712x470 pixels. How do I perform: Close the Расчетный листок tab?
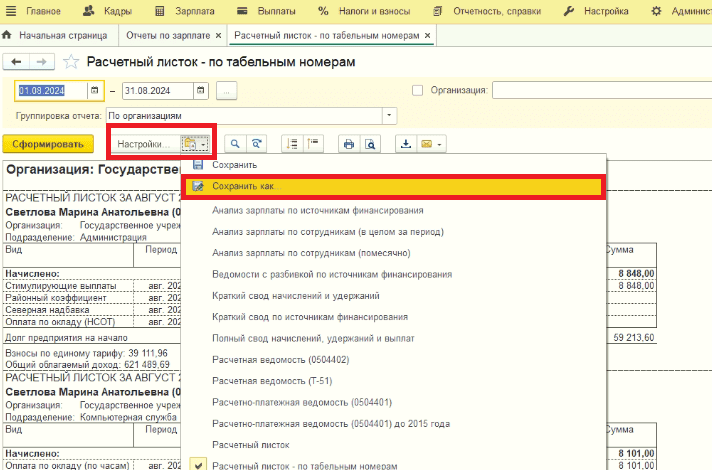[427, 35]
